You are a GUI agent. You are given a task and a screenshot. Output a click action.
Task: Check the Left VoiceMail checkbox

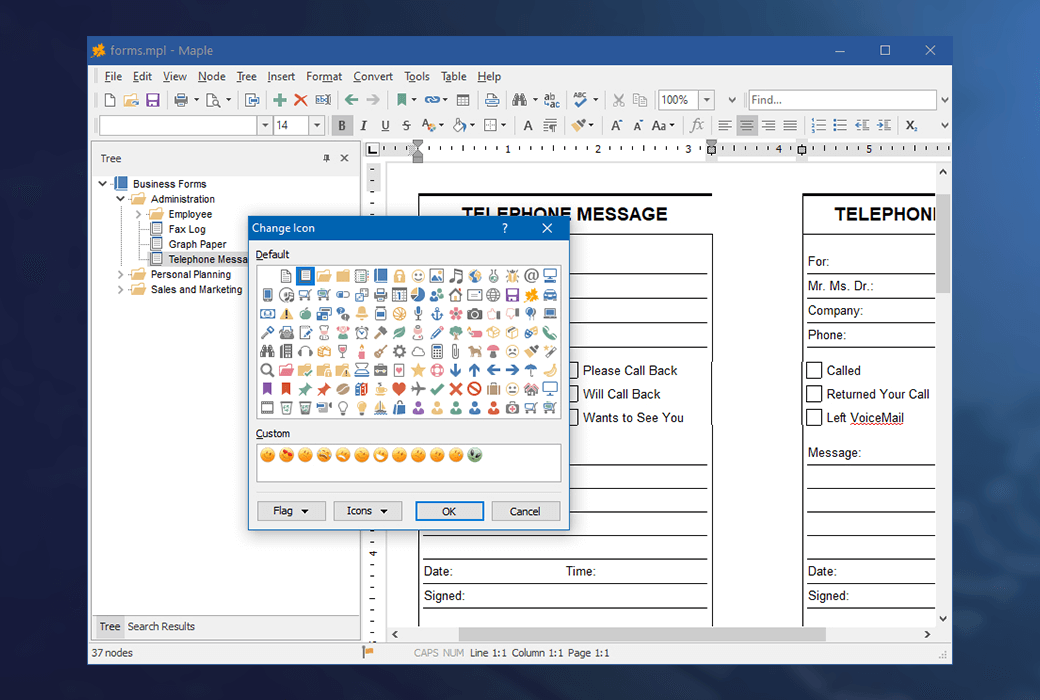click(x=814, y=417)
